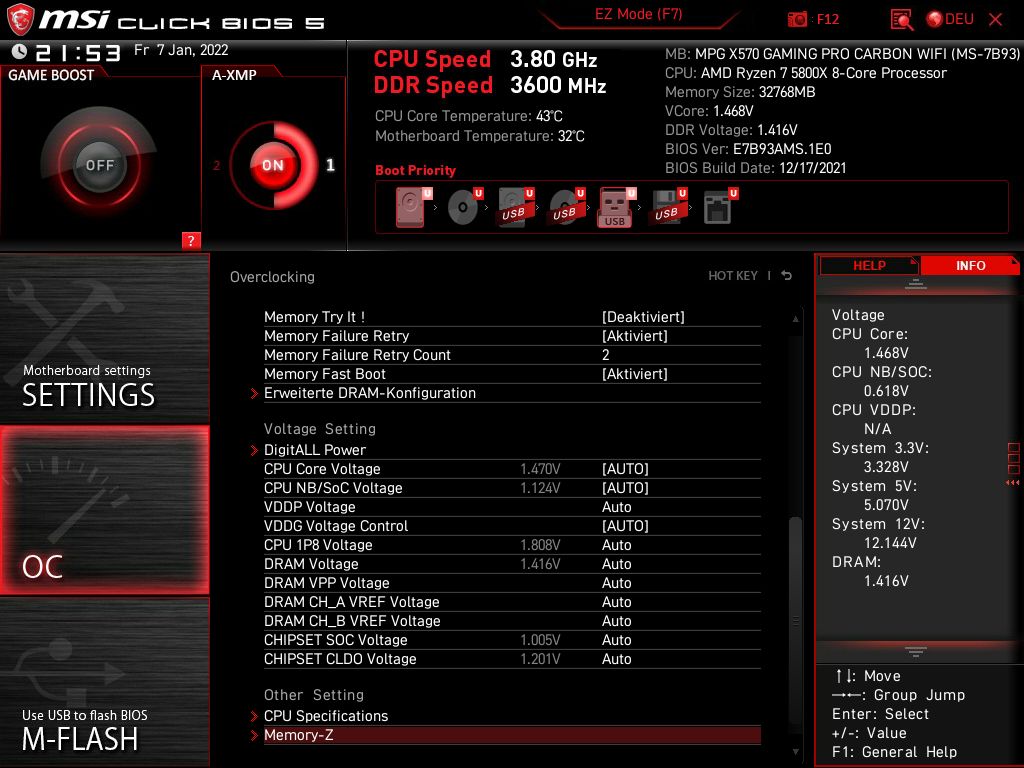
Task: Click the back arrow next to HOT KEY
Action: pos(787,276)
